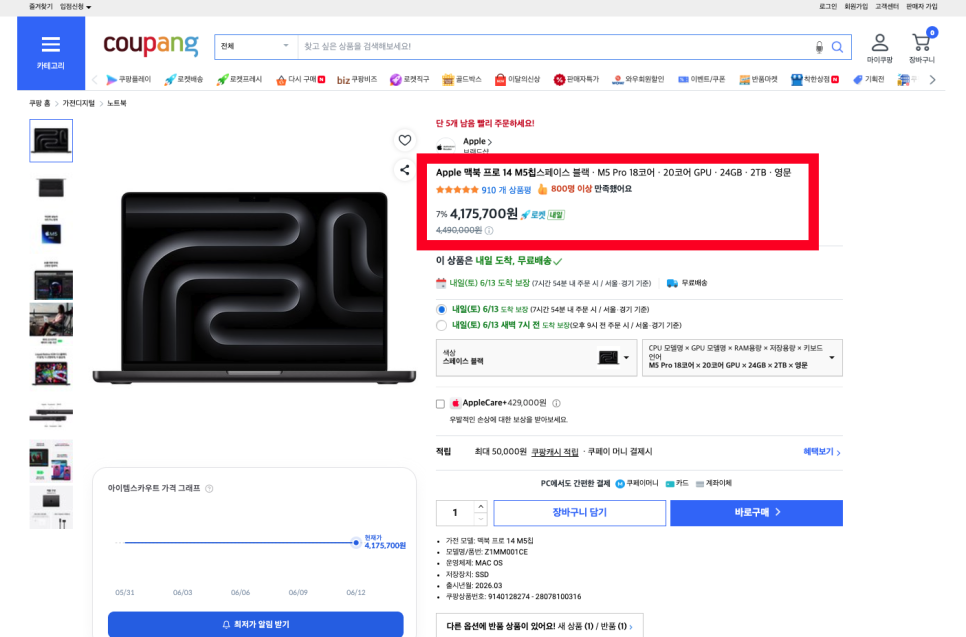Click the microphone voice search icon
The width and height of the screenshot is (966, 637).
pos(819,47)
